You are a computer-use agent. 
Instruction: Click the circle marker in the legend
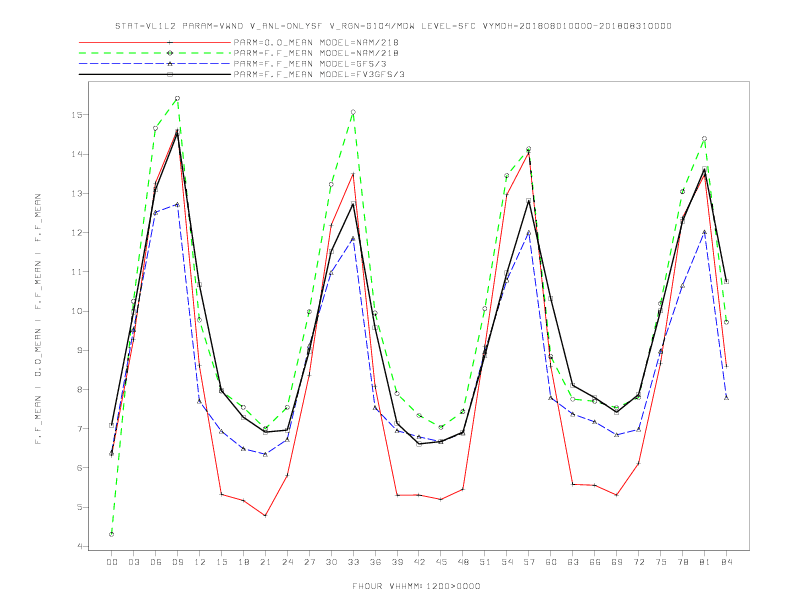170,53
